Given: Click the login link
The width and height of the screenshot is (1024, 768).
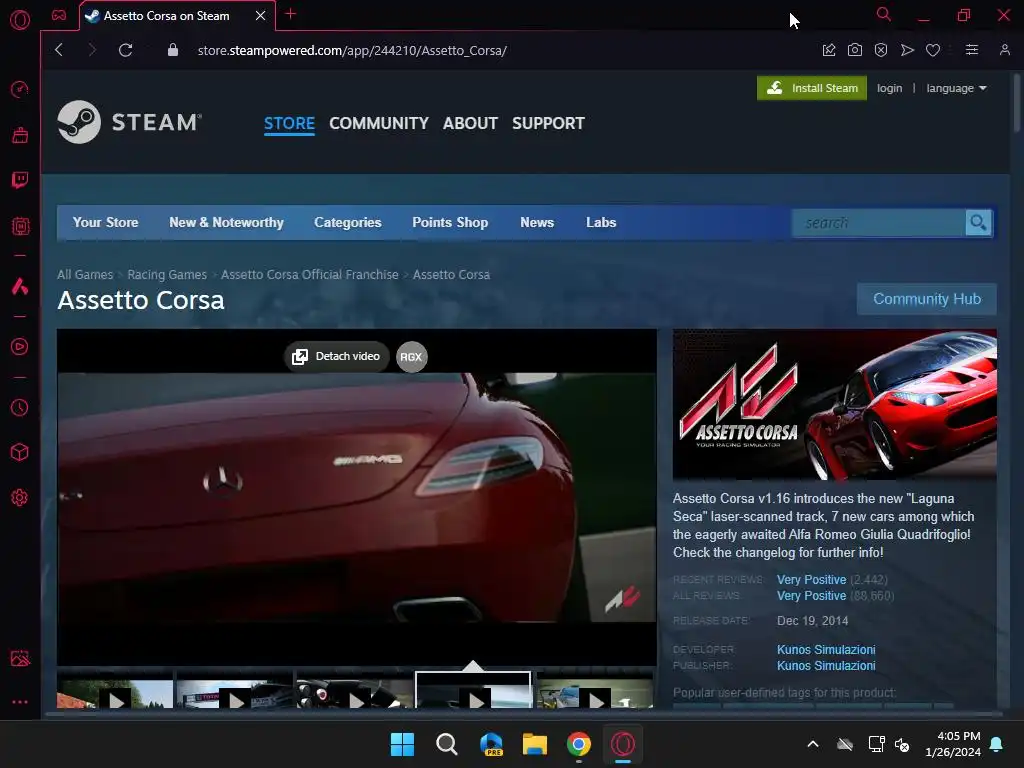Looking at the screenshot, I should 889,88.
